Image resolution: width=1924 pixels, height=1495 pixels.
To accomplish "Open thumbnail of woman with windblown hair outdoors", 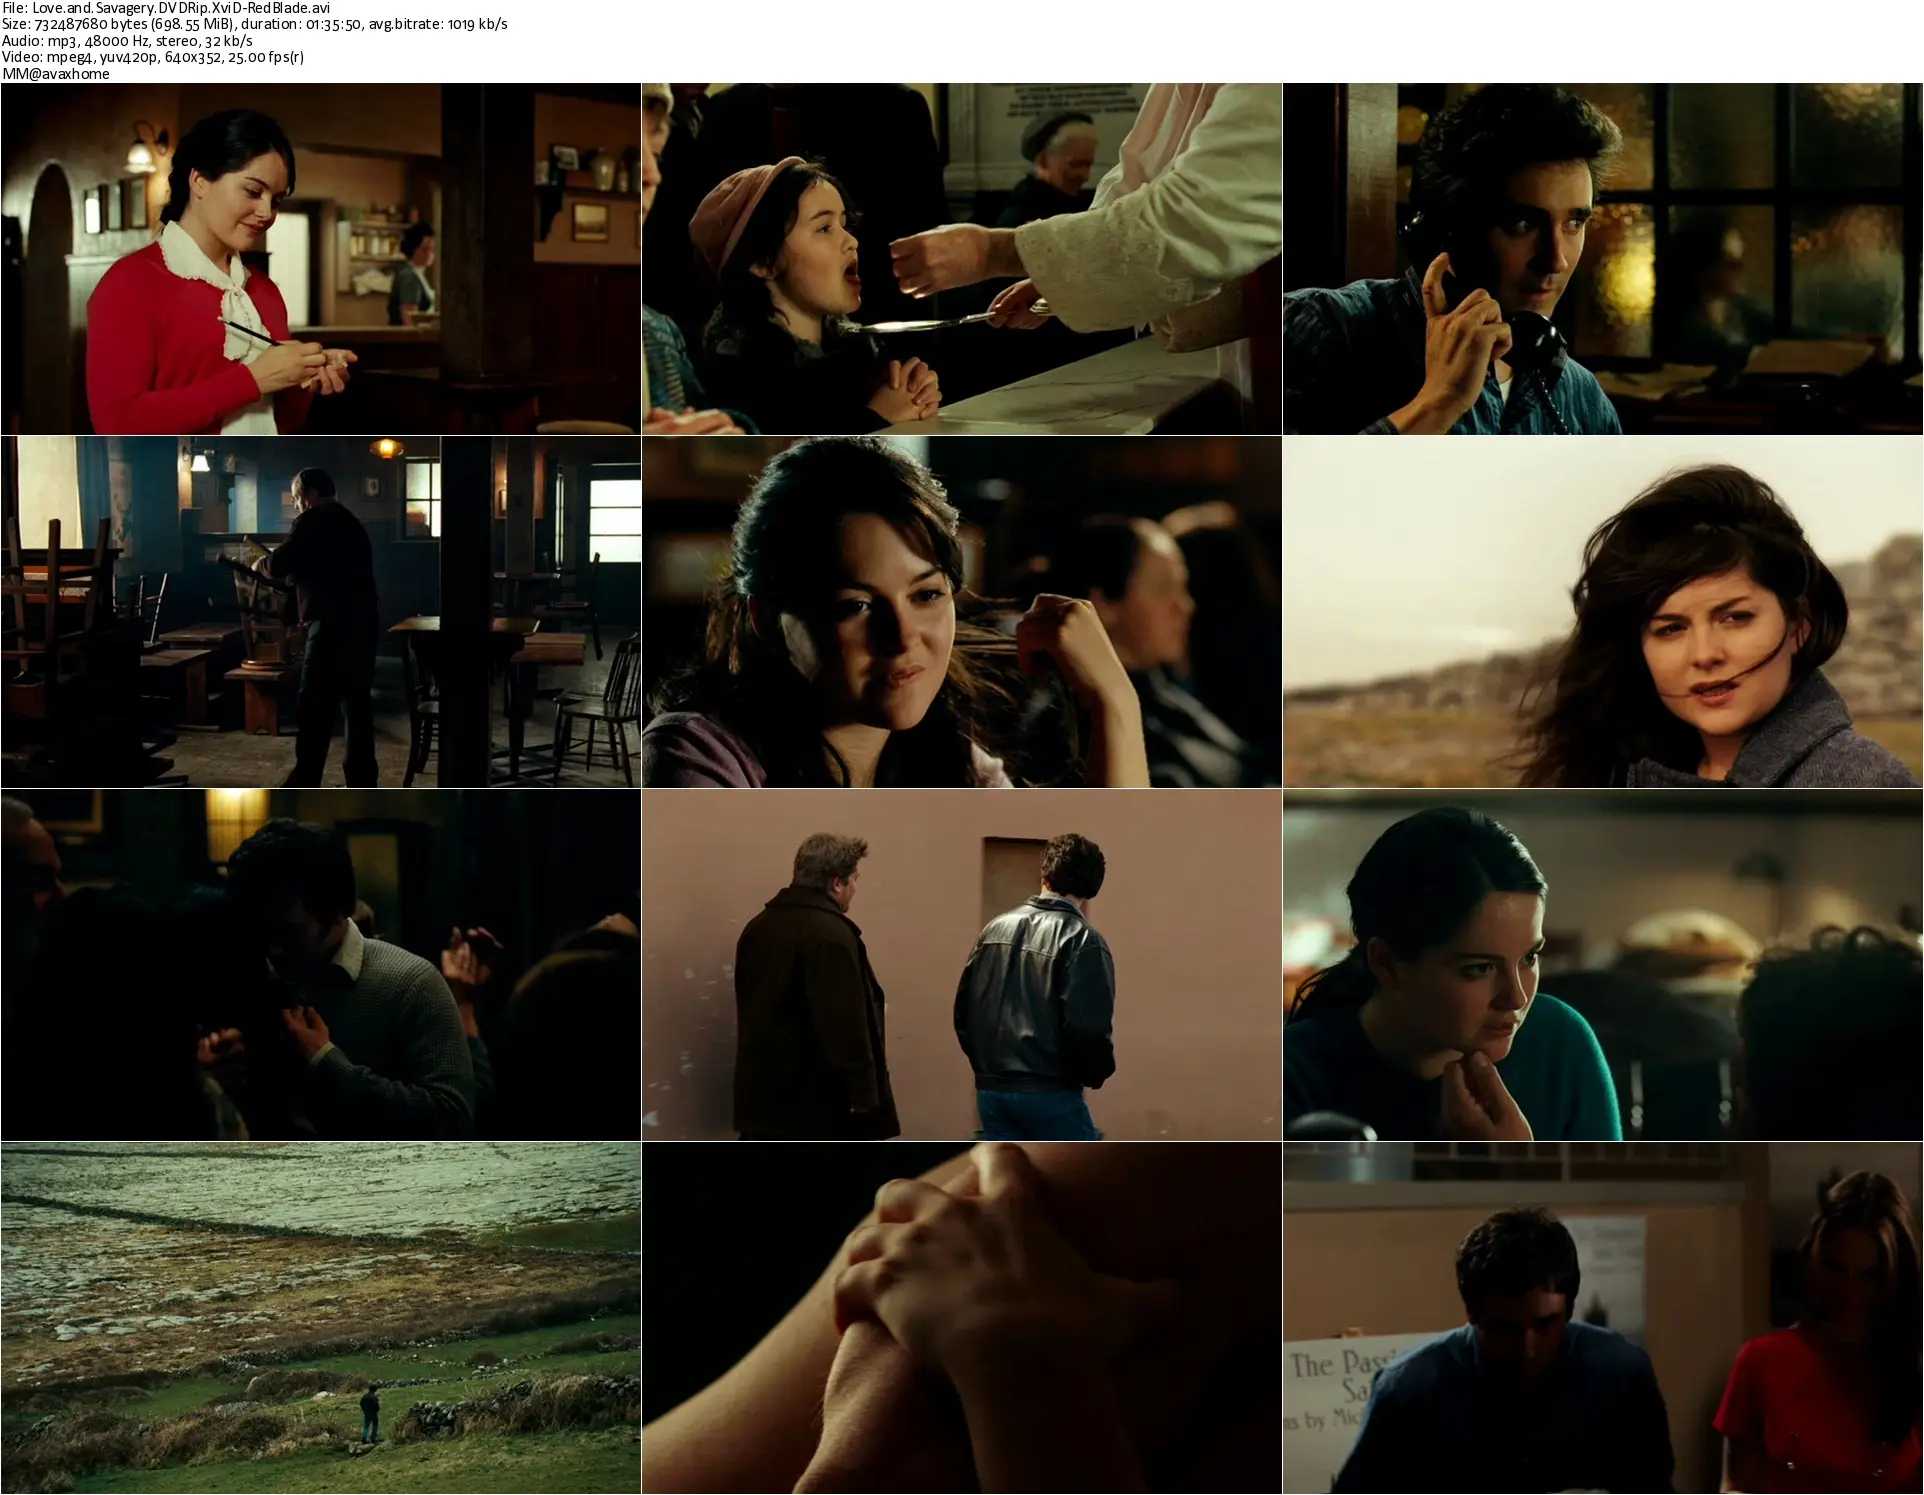I will click(1603, 612).
